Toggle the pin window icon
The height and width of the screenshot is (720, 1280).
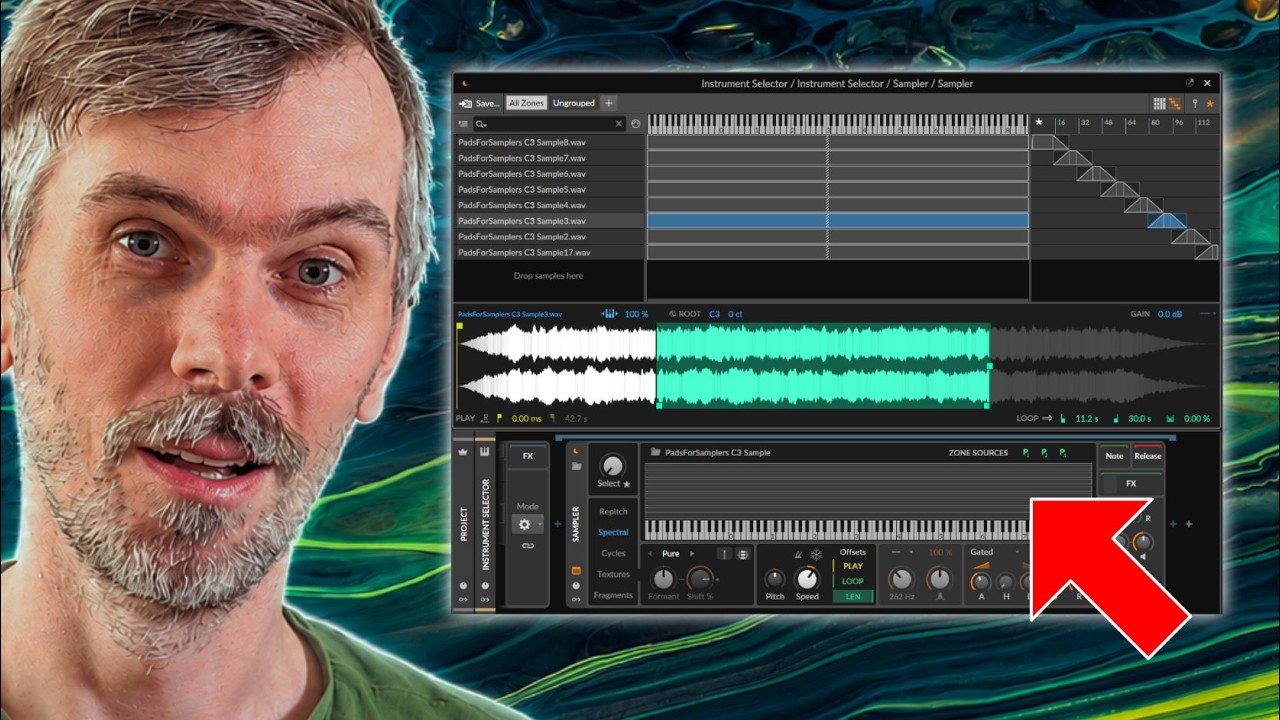(x=1194, y=103)
